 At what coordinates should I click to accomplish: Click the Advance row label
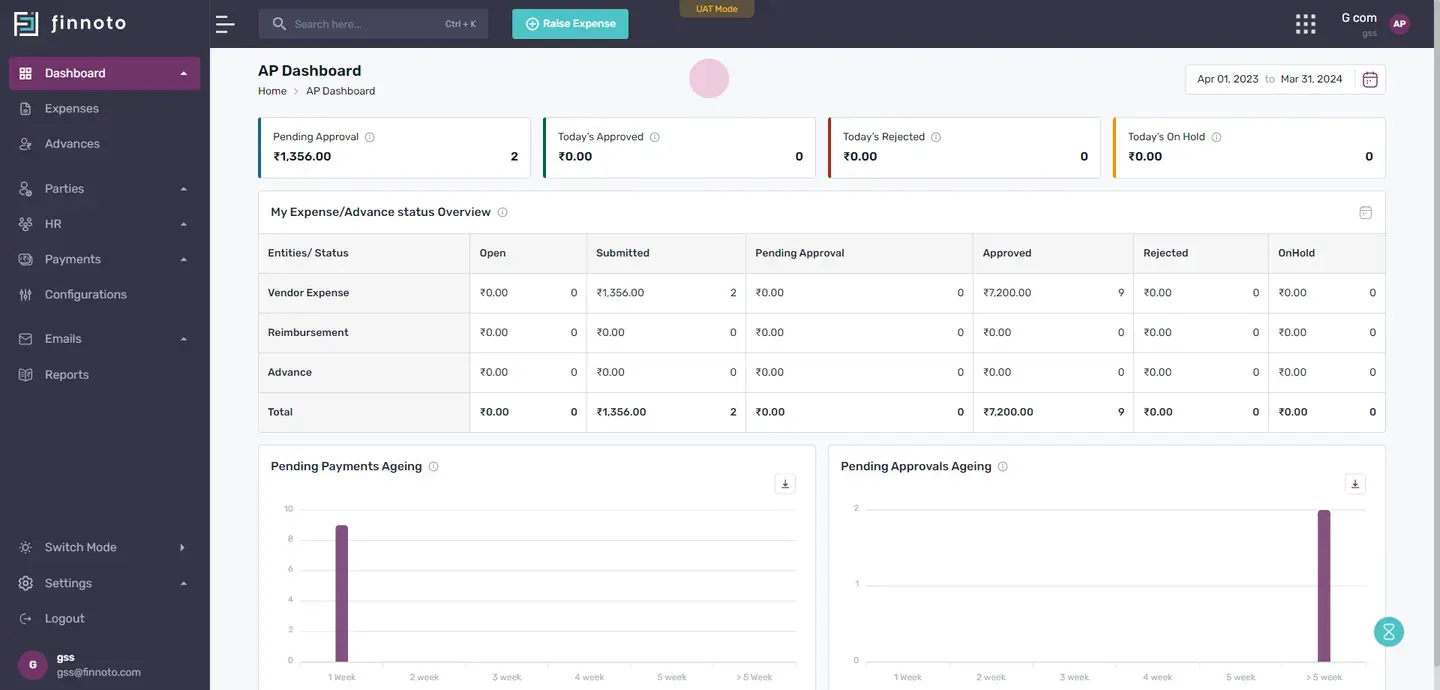290,372
